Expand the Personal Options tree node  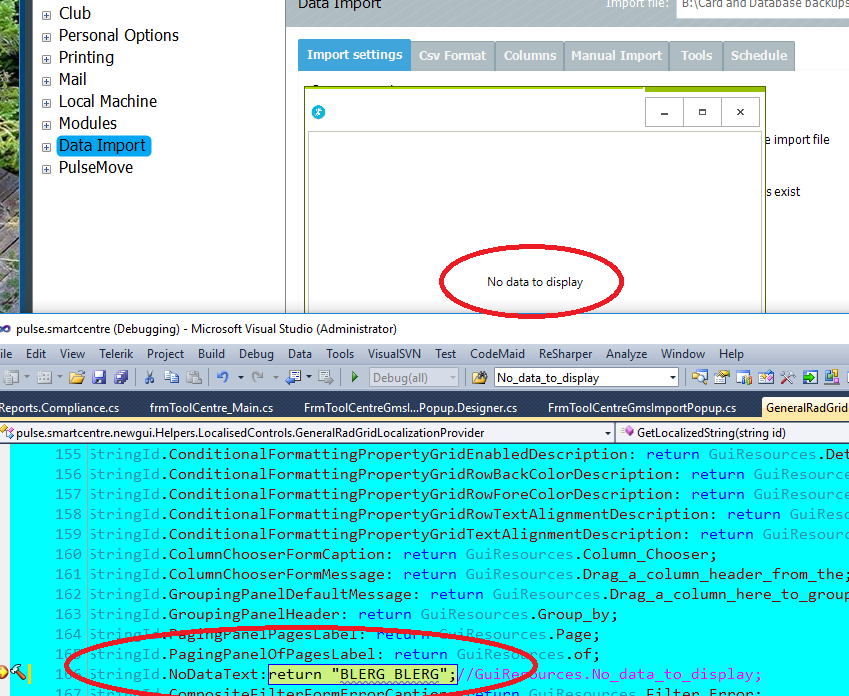47,37
